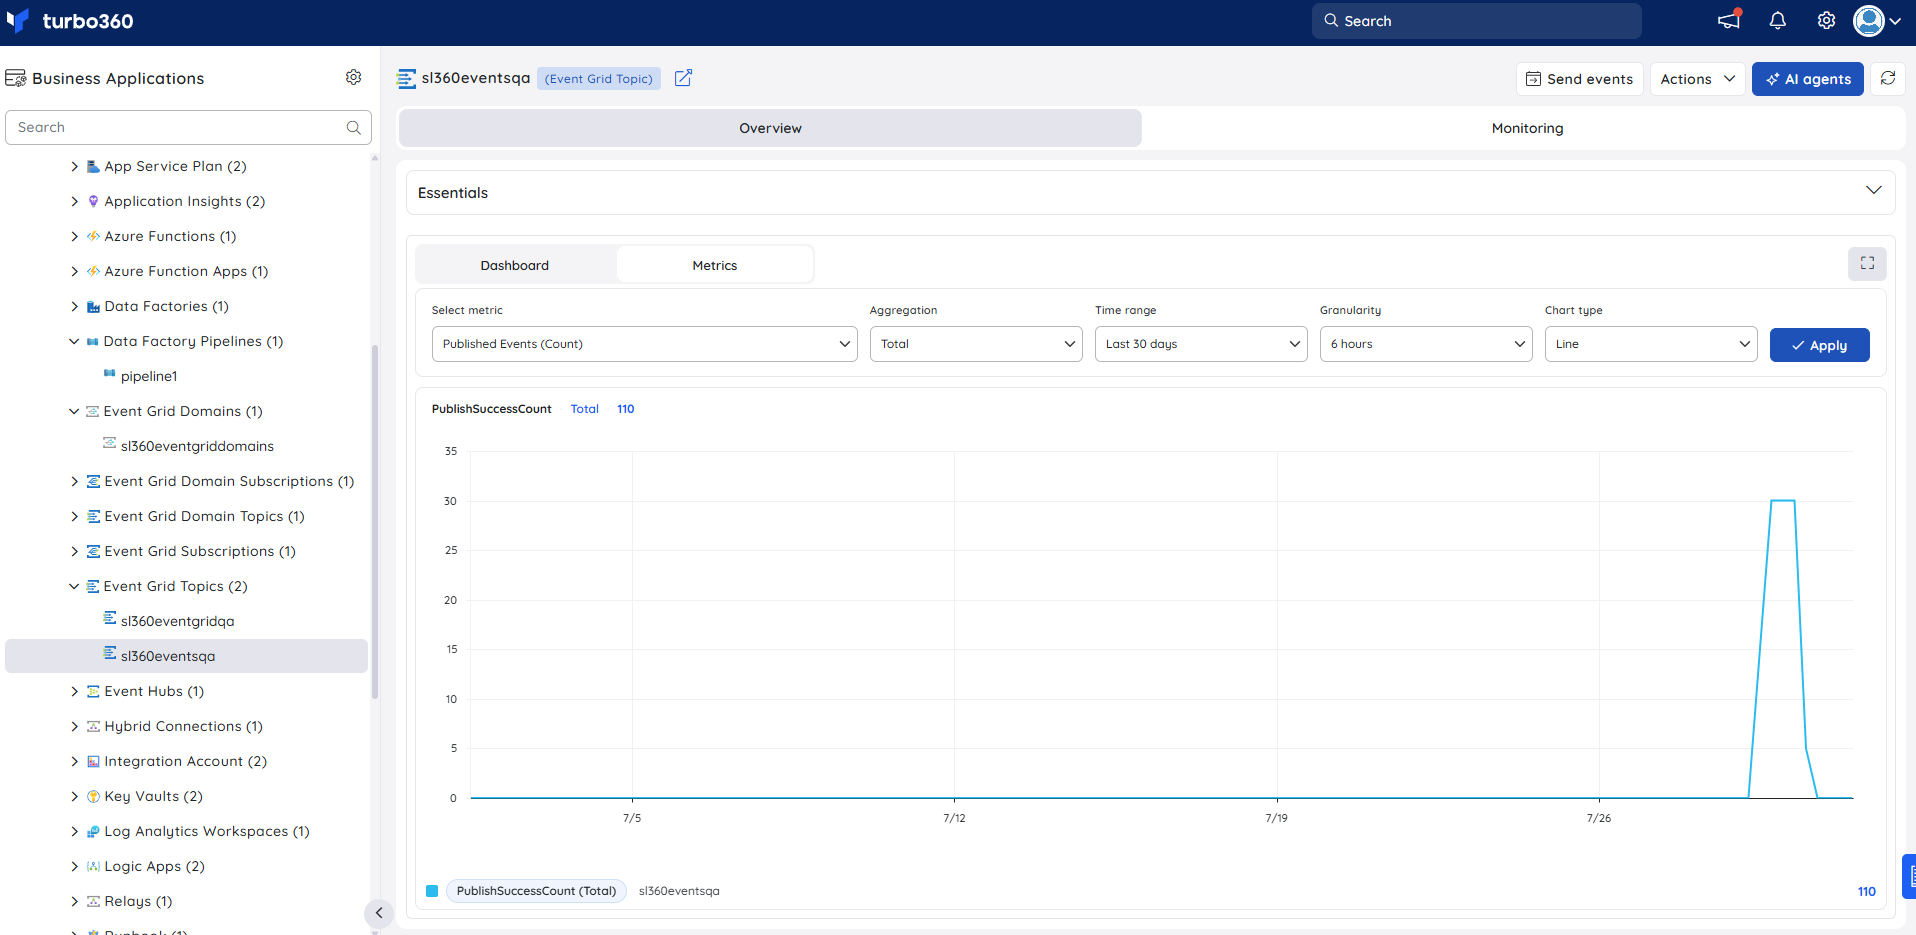
Task: Open the notifications bell
Action: tap(1778, 21)
